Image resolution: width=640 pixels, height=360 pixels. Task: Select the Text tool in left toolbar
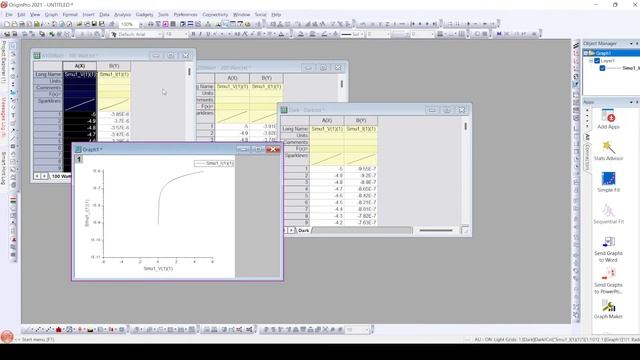point(13,116)
